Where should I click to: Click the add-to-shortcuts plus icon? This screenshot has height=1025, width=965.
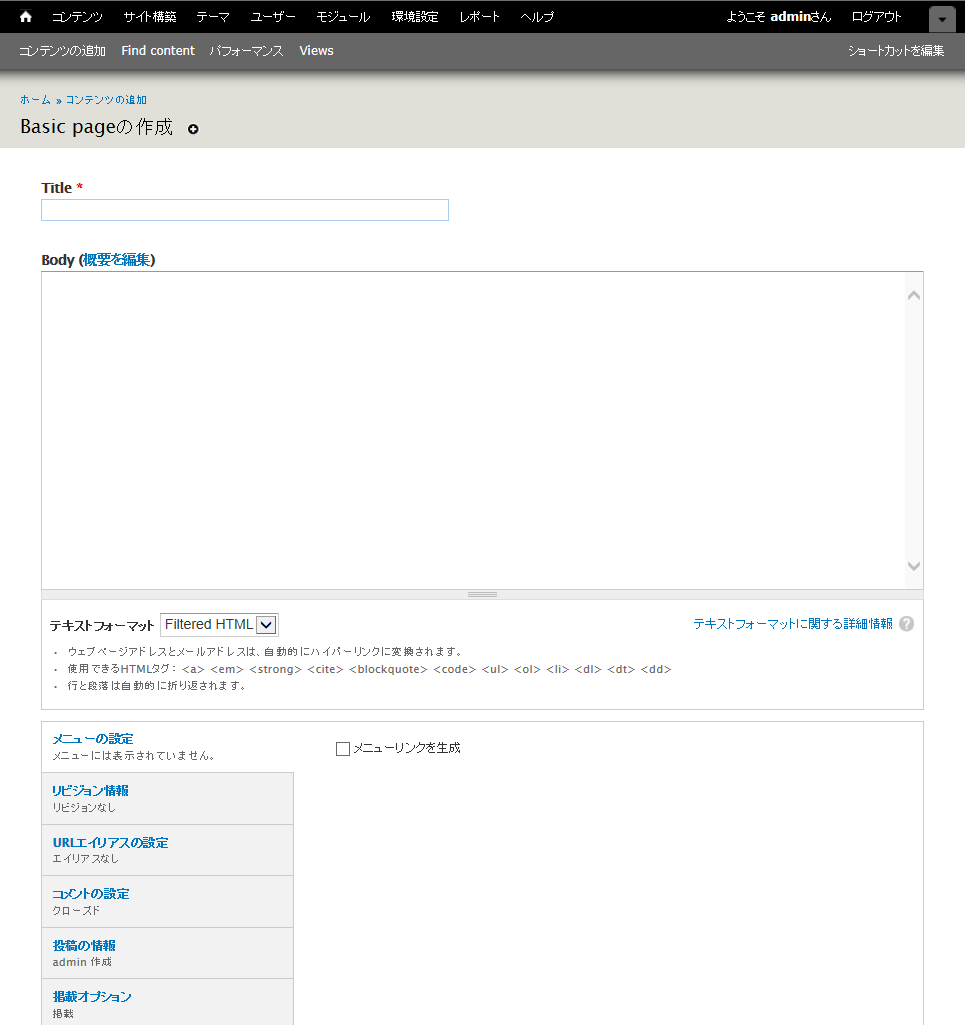pyautogui.click(x=193, y=129)
